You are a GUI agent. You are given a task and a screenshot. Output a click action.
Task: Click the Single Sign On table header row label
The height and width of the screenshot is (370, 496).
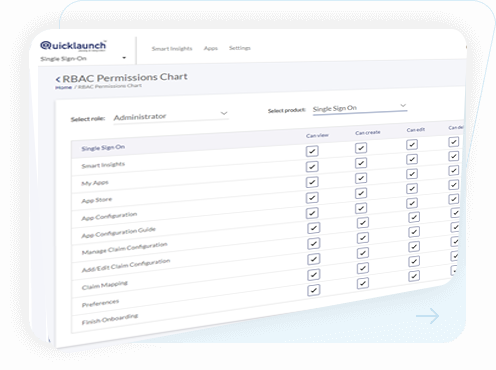point(103,148)
